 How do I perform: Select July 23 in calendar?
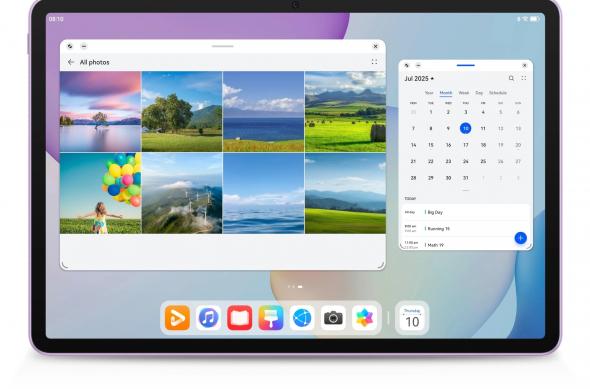pyautogui.click(x=448, y=161)
